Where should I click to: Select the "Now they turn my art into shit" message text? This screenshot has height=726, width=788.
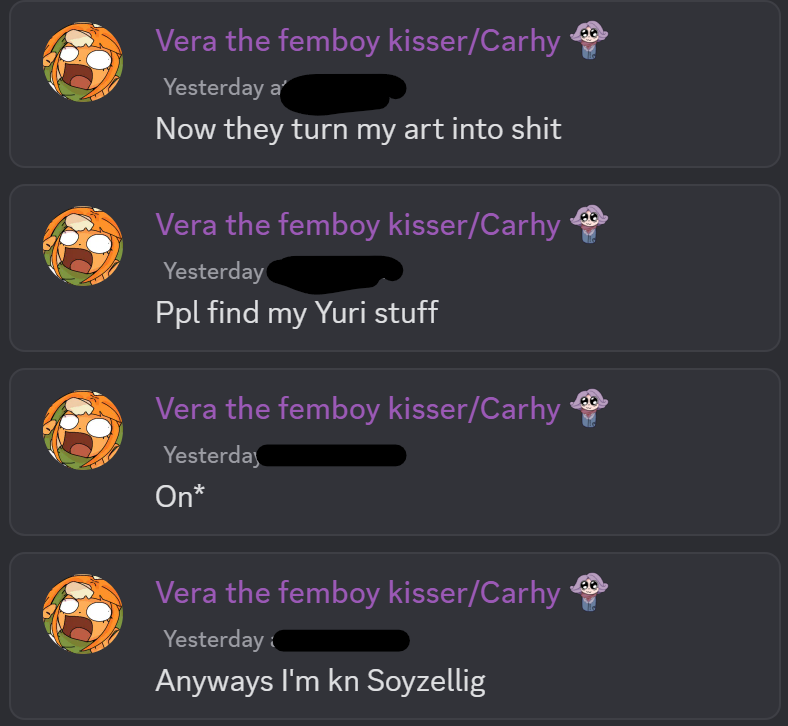pos(358,129)
